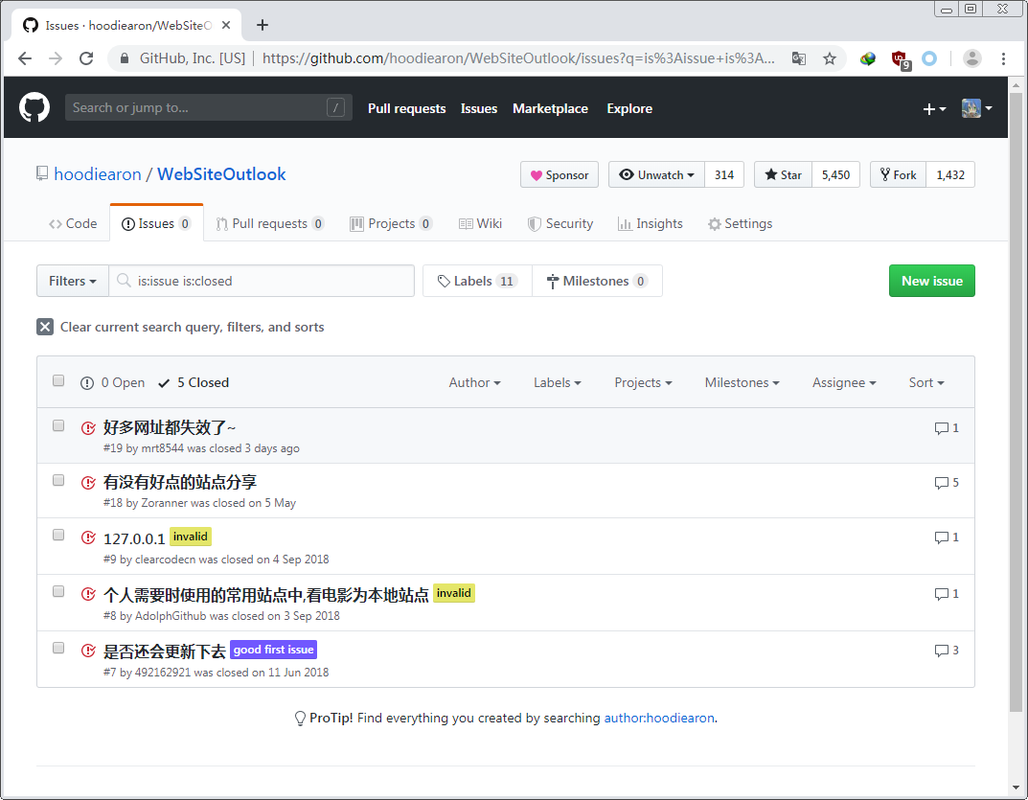Click the slash shortcut icon in search box
This screenshot has height=800, width=1028.
[x=336, y=108]
